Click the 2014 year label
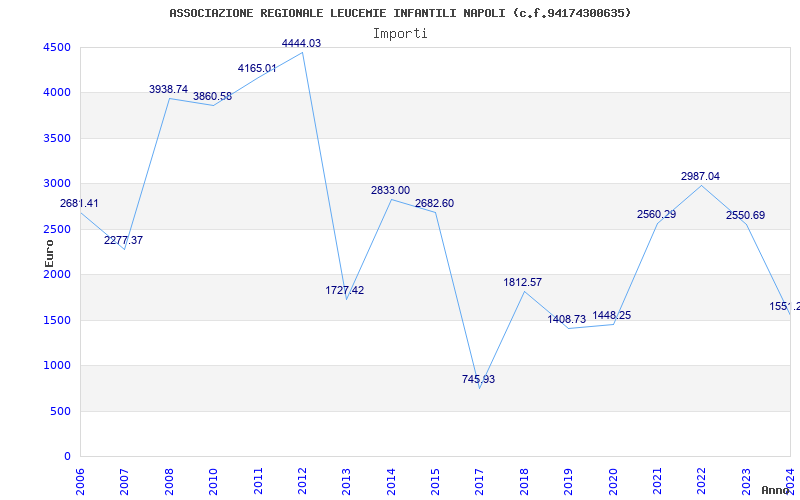Image resolution: width=800 pixels, height=500 pixels. (x=391, y=482)
